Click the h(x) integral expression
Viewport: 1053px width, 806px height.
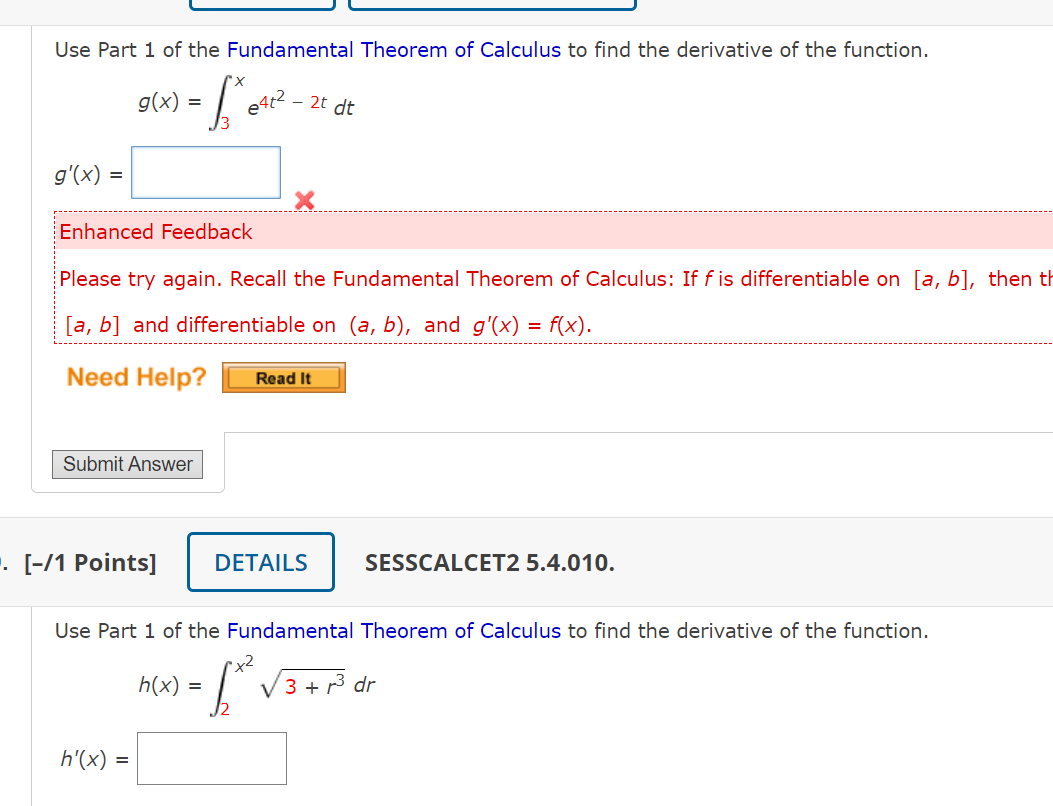click(255, 684)
